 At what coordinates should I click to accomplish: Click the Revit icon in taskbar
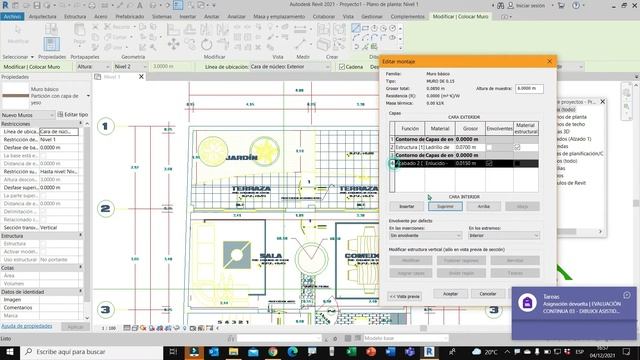(429, 352)
